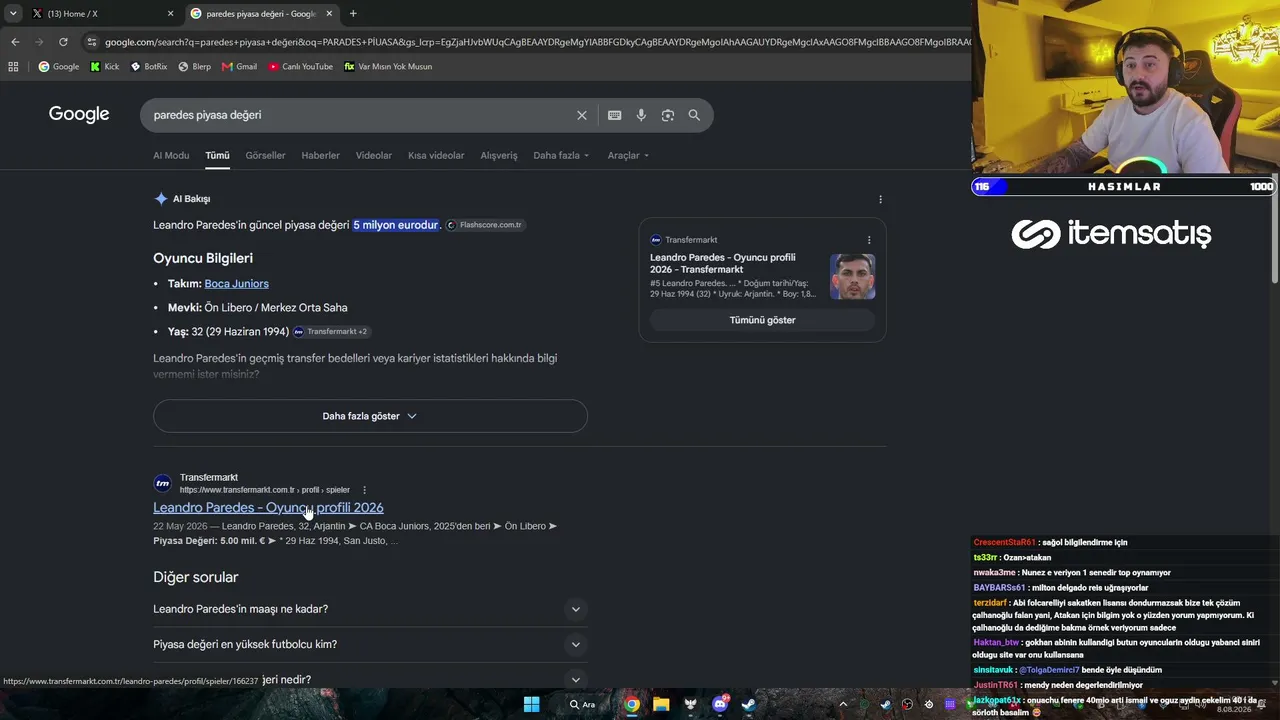Open Transfermarkt card options menu

(x=869, y=240)
